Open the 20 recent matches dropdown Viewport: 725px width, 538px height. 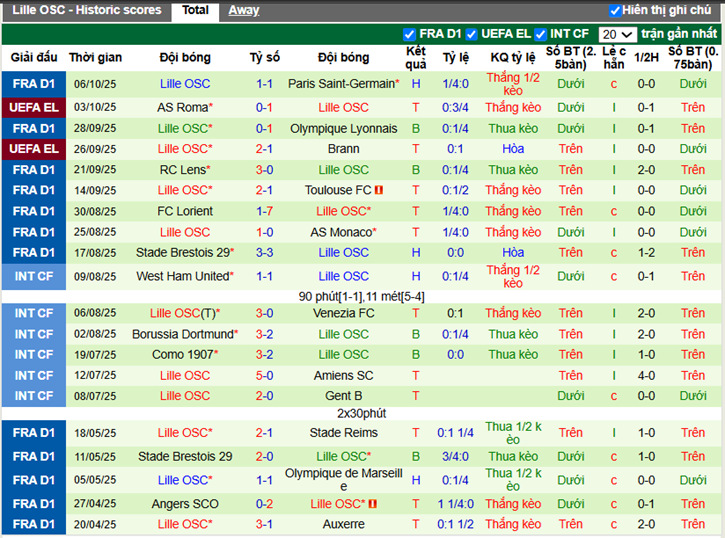coord(617,35)
